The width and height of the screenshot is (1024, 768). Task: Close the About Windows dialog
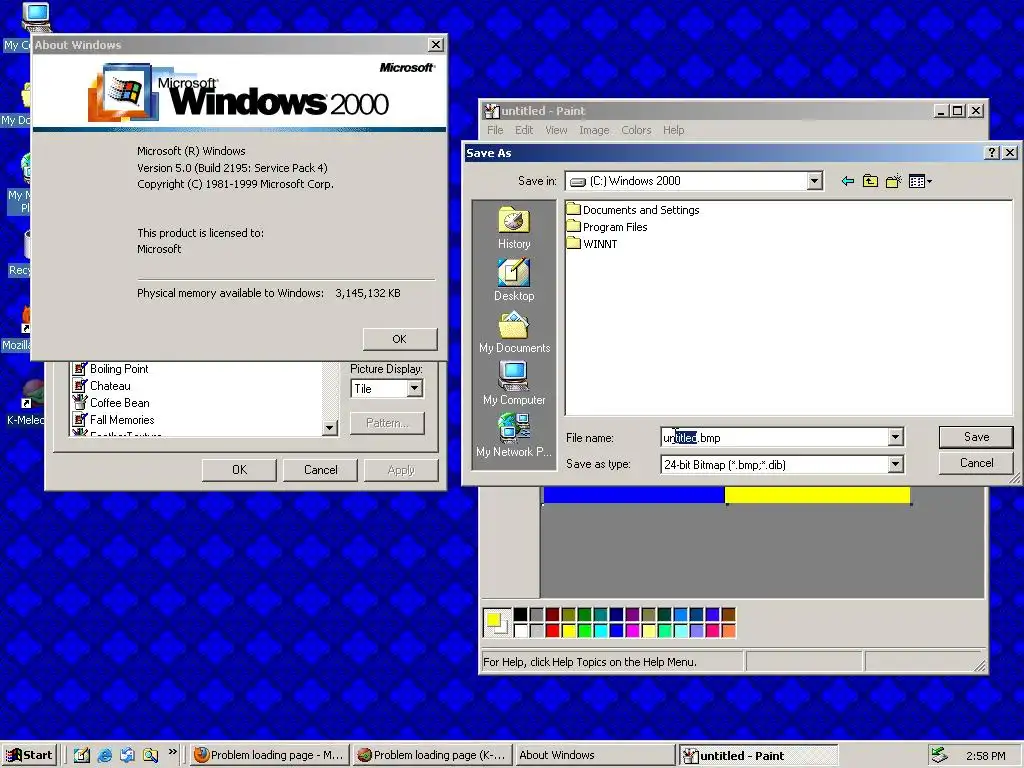(436, 44)
